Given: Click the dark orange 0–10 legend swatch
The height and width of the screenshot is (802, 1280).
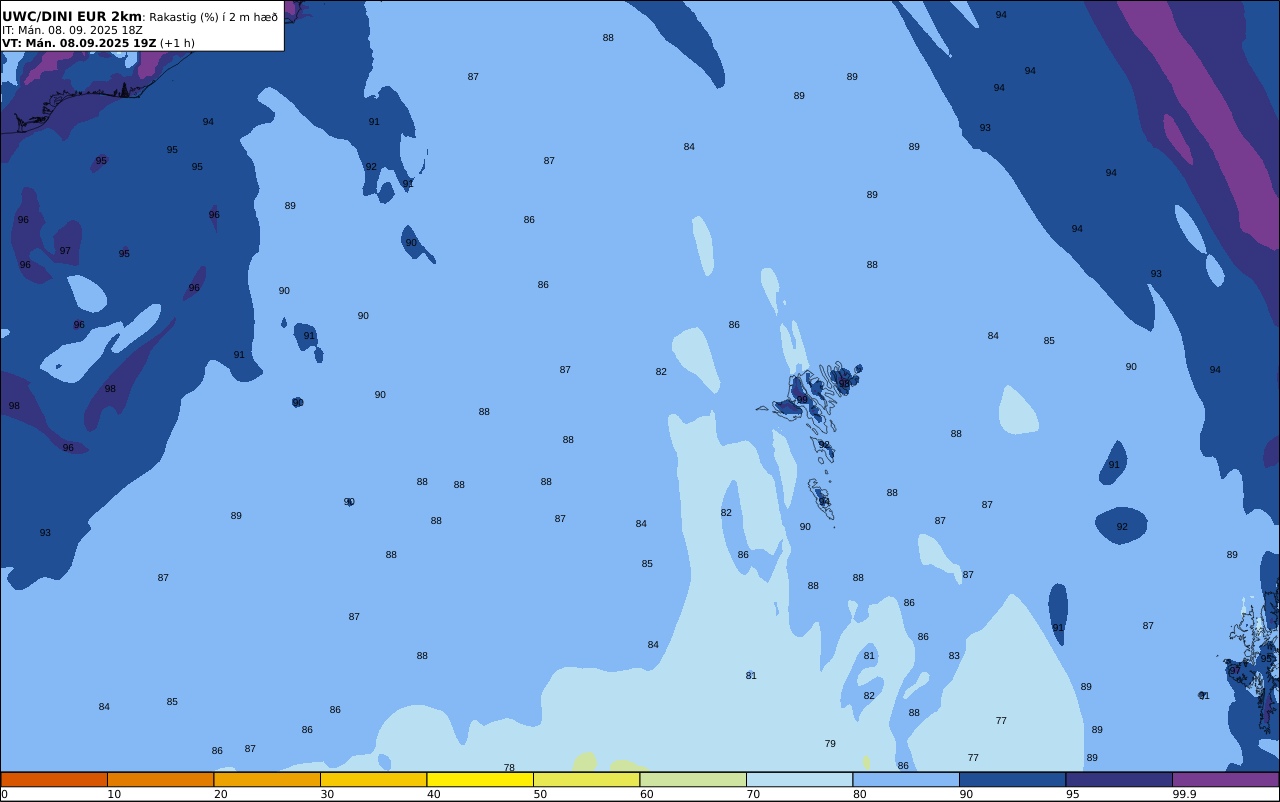Looking at the screenshot, I should click(x=54, y=780).
